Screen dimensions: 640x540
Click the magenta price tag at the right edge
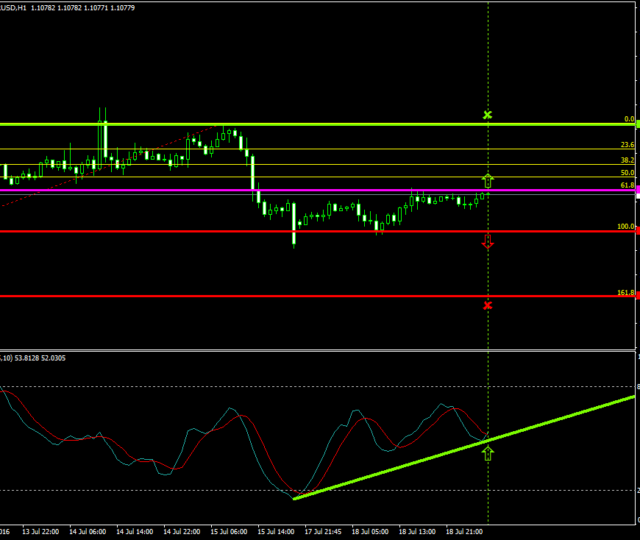pyautogui.click(x=636, y=189)
